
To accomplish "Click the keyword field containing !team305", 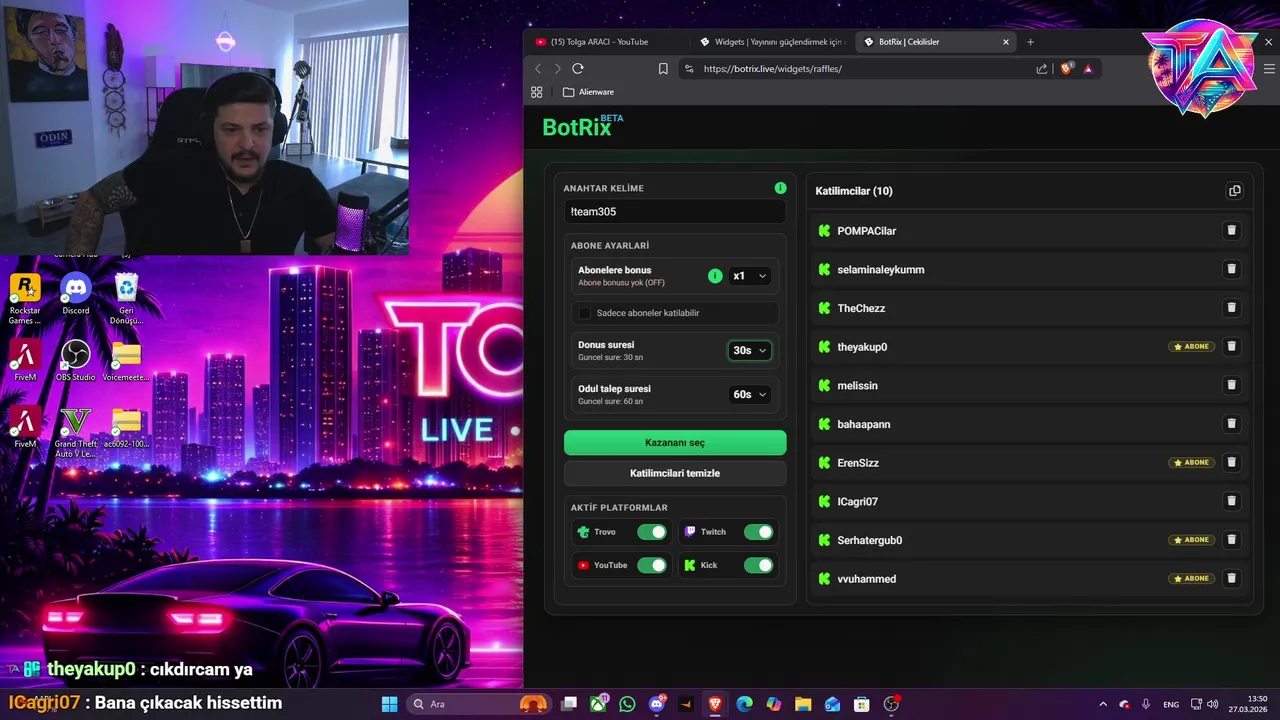I will point(675,212).
